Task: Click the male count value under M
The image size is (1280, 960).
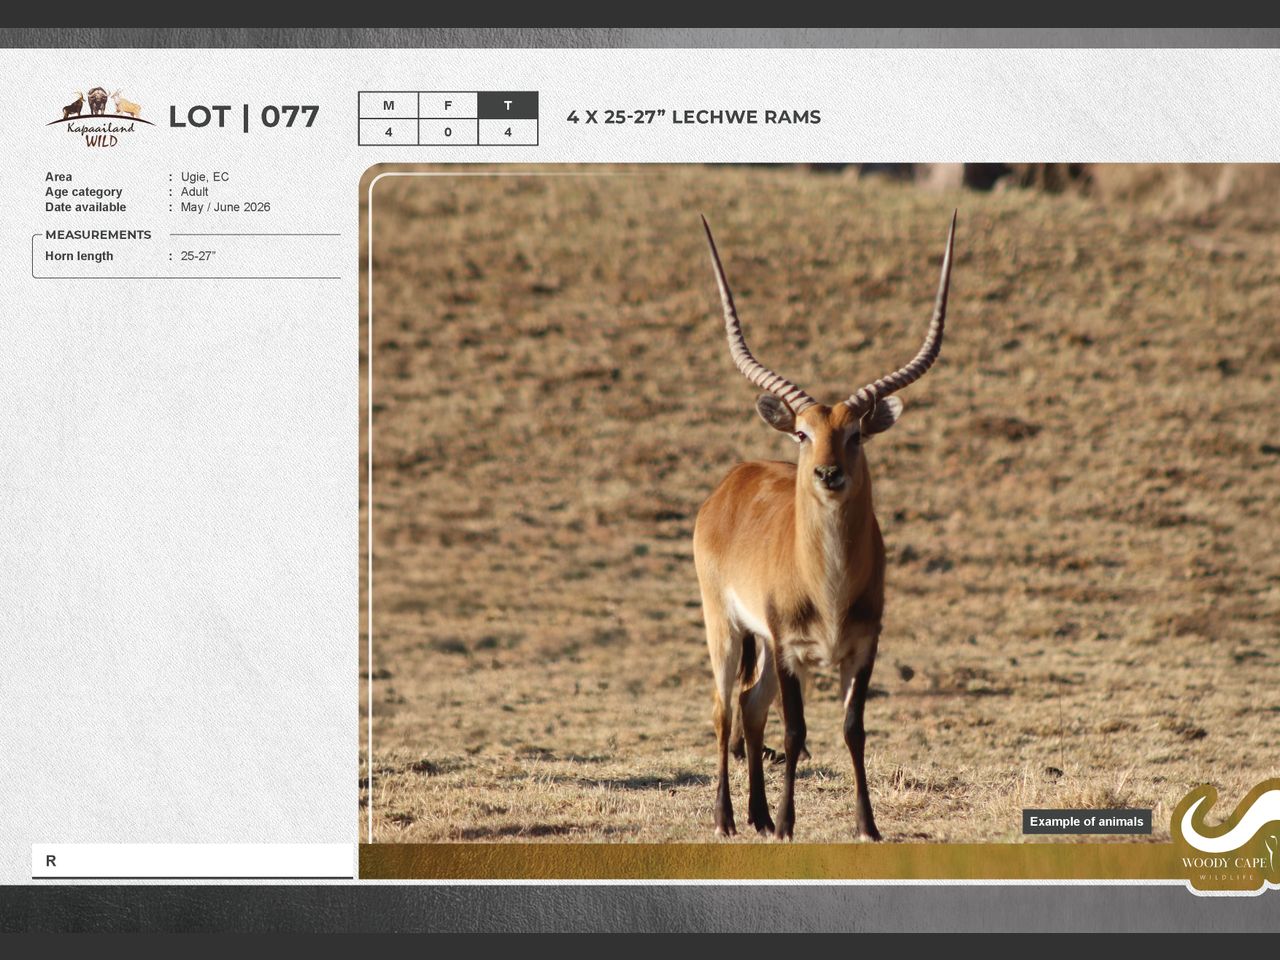Action: point(388,132)
